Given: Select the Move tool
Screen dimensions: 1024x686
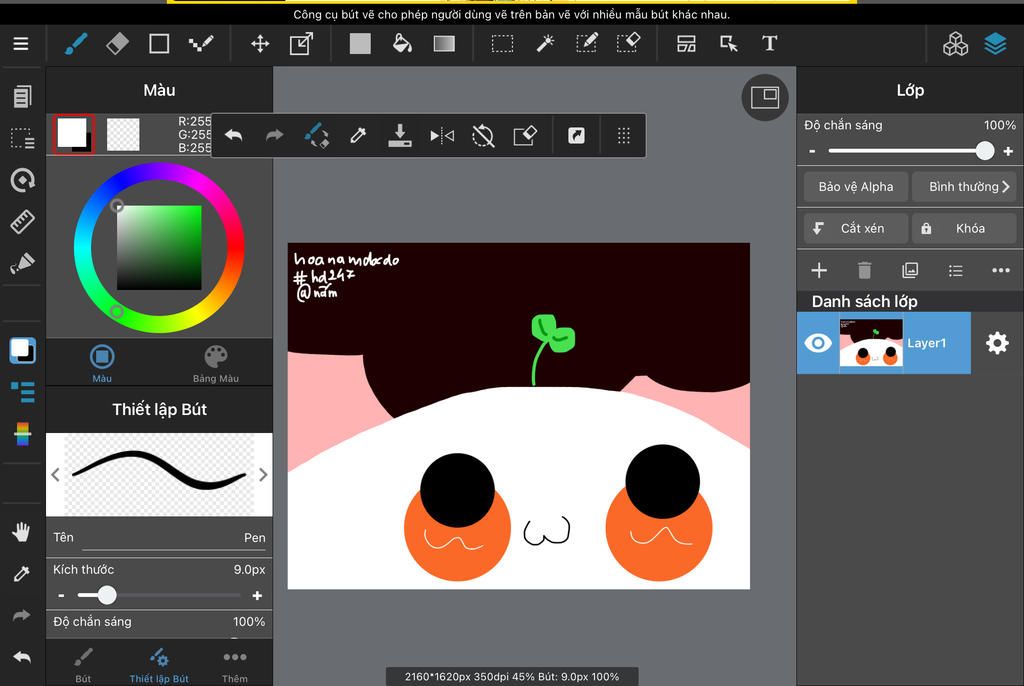Looking at the screenshot, I should click(x=260, y=44).
